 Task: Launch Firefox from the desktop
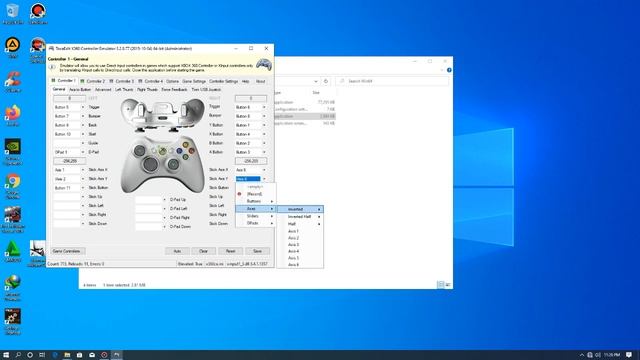click(x=12, y=114)
